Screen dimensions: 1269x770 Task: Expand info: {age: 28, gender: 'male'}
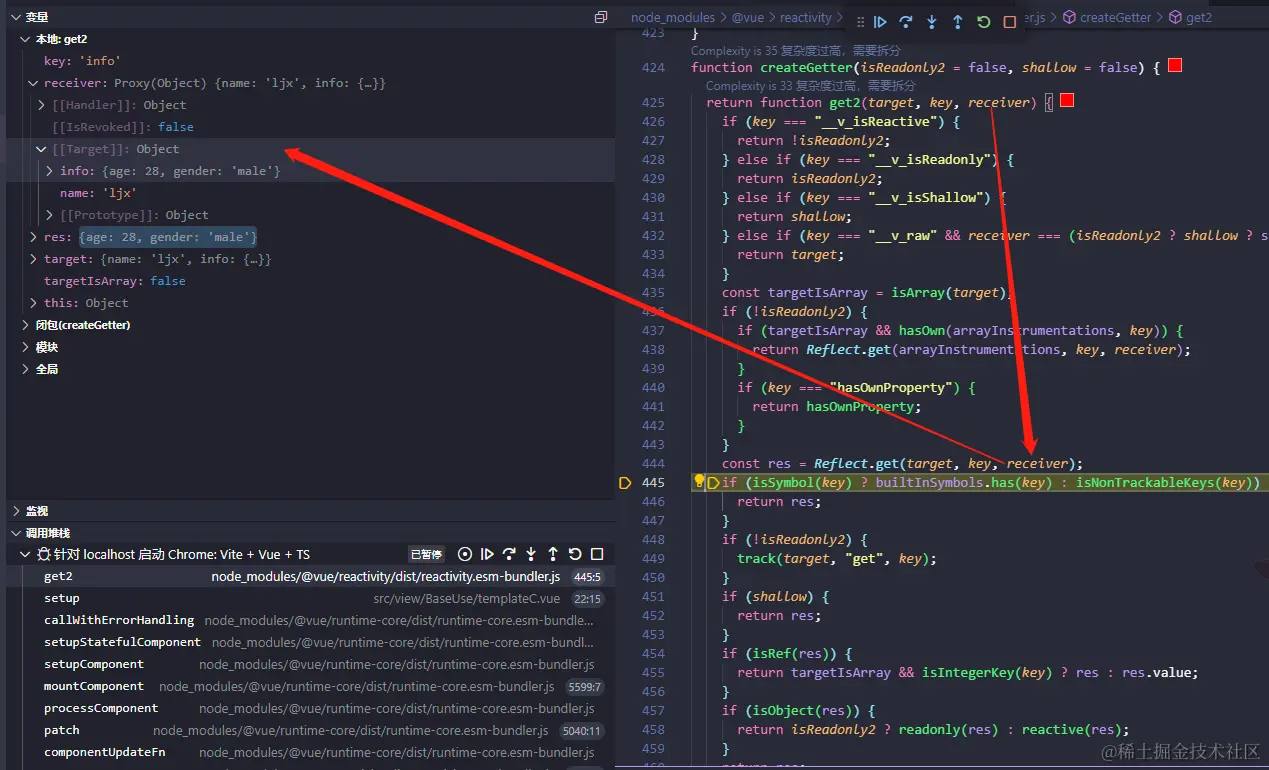[50, 171]
